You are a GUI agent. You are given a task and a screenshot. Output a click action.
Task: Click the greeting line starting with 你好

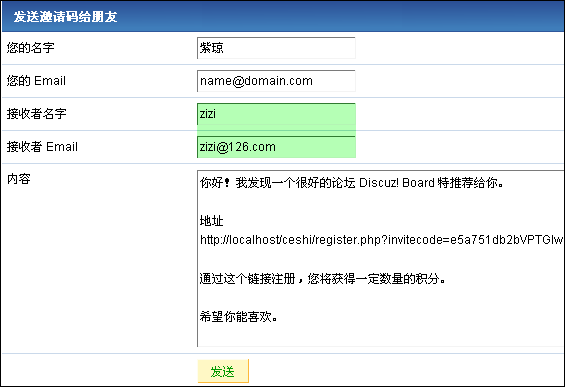(x=352, y=183)
